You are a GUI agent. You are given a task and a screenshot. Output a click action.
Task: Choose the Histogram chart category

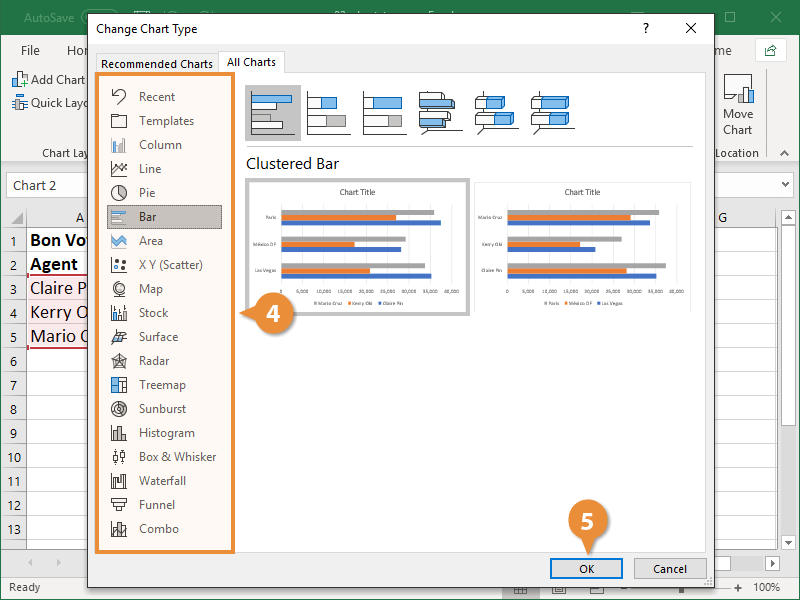click(164, 433)
